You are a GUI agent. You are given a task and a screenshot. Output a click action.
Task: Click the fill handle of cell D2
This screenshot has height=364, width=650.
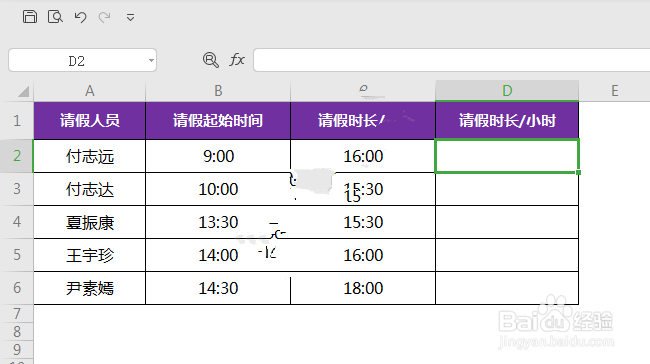tap(578, 172)
